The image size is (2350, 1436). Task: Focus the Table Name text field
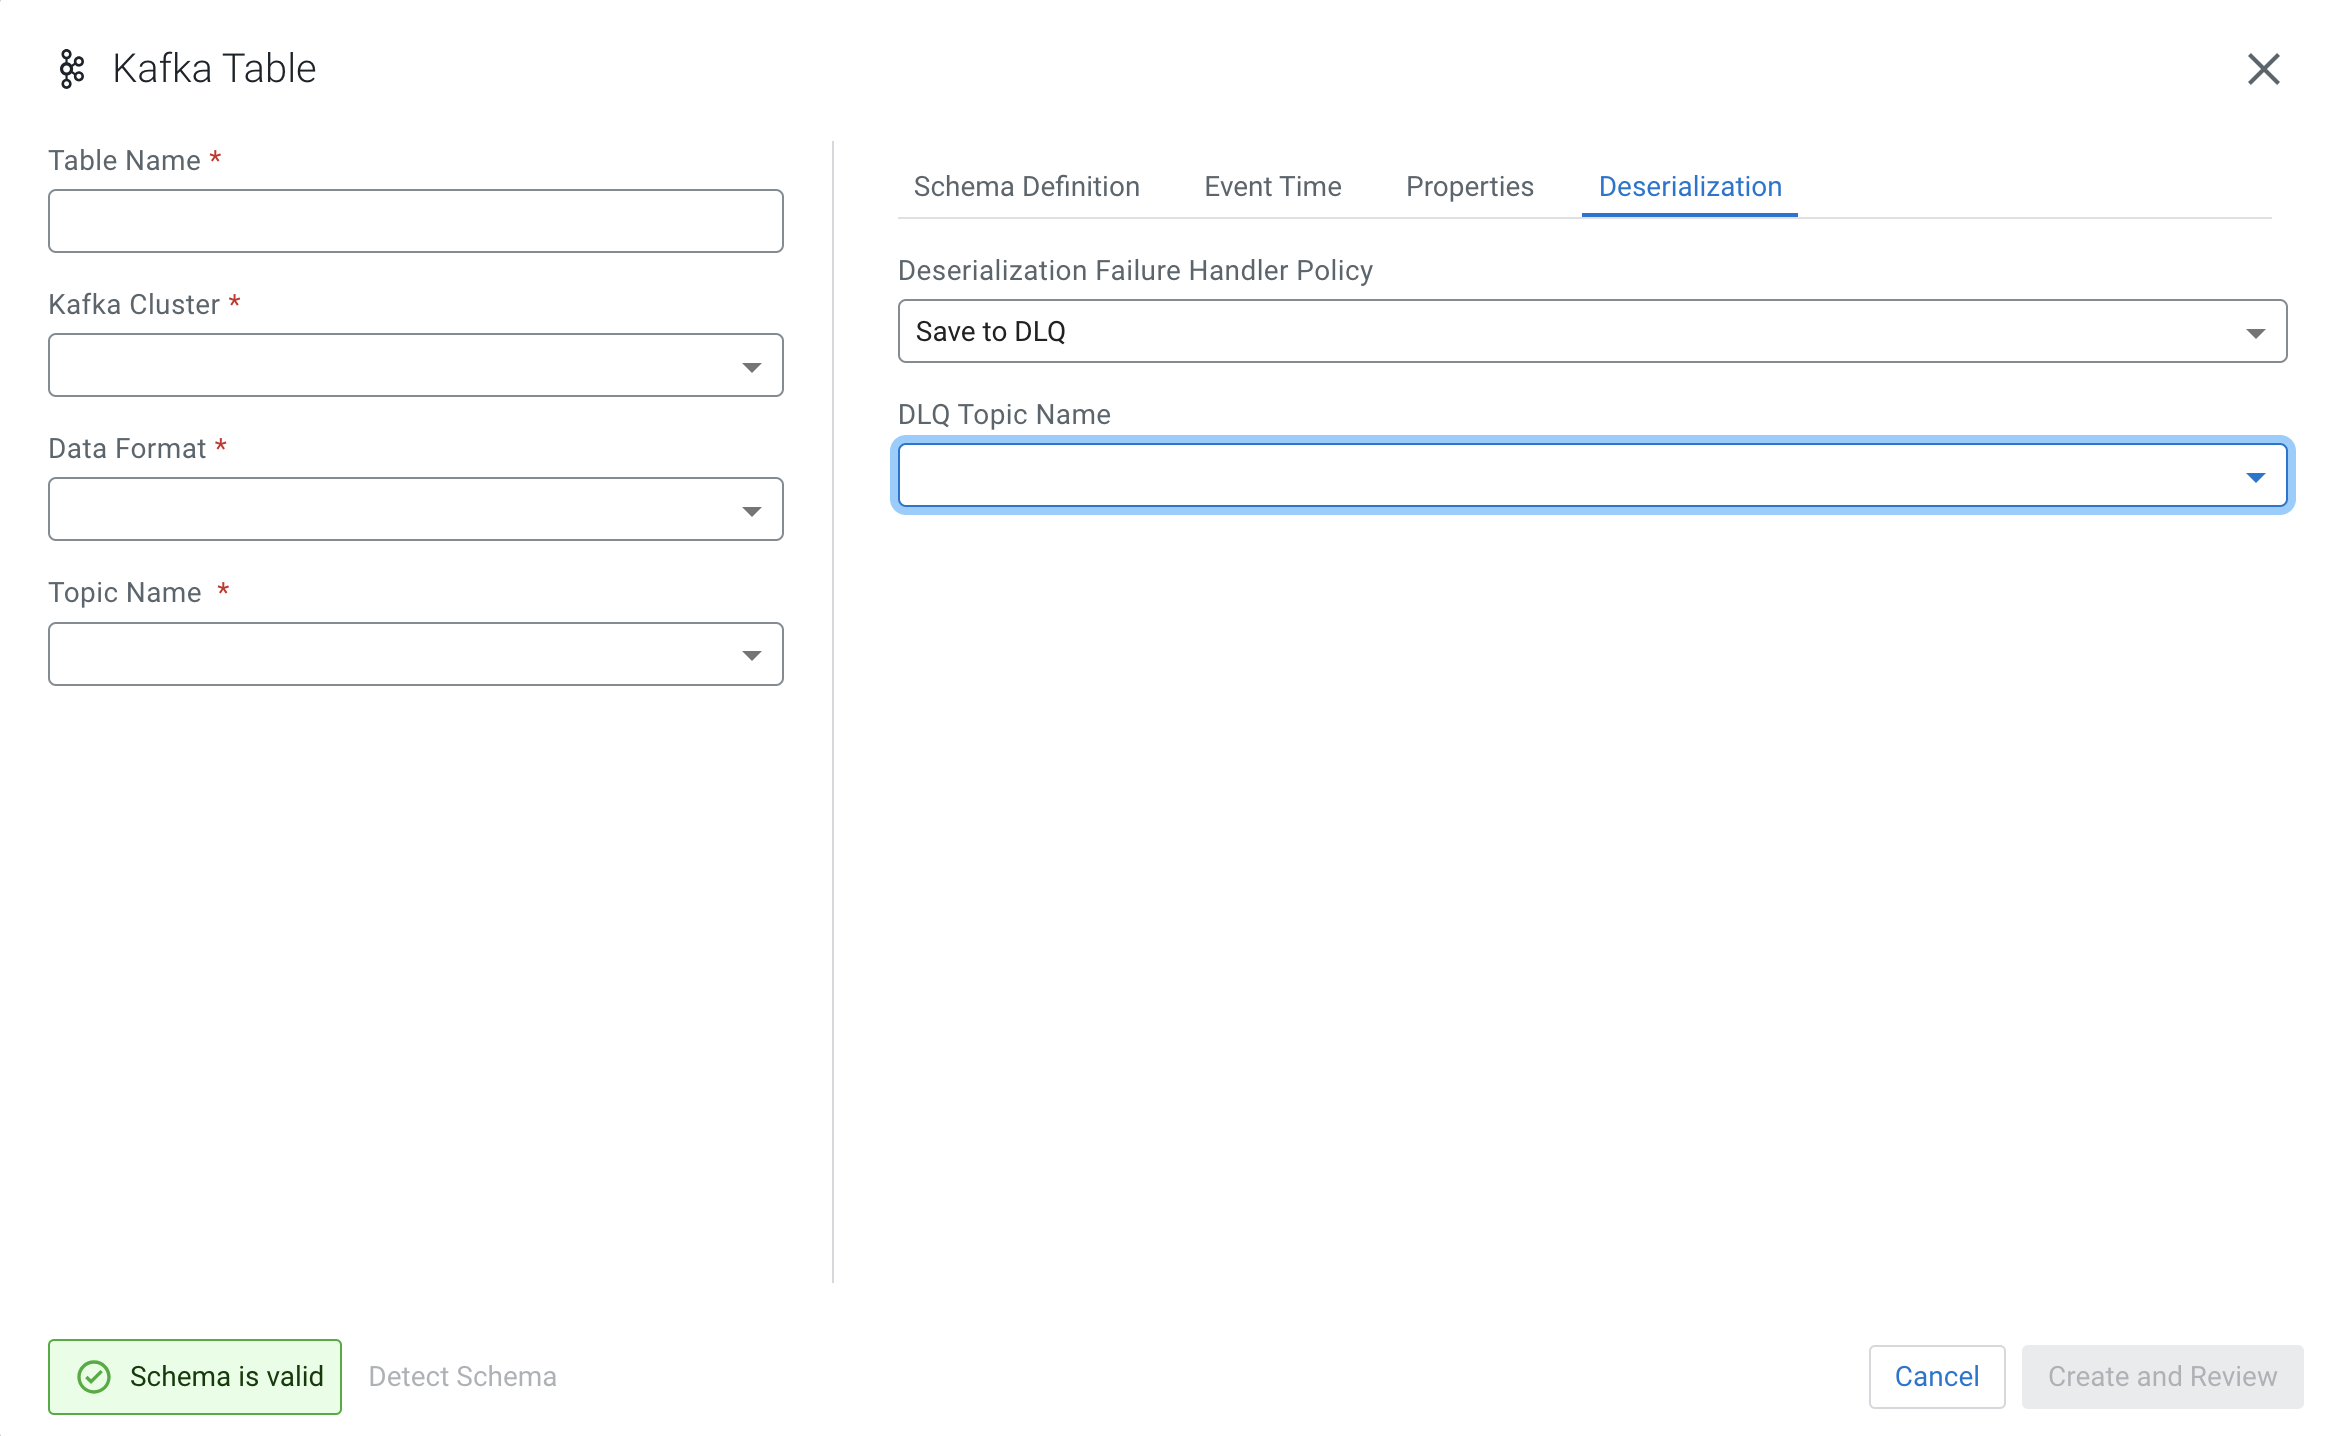pos(415,221)
